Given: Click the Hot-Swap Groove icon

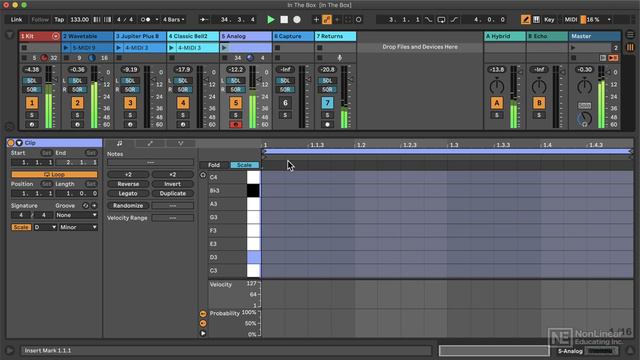Looking at the screenshot, I should (x=85, y=206).
